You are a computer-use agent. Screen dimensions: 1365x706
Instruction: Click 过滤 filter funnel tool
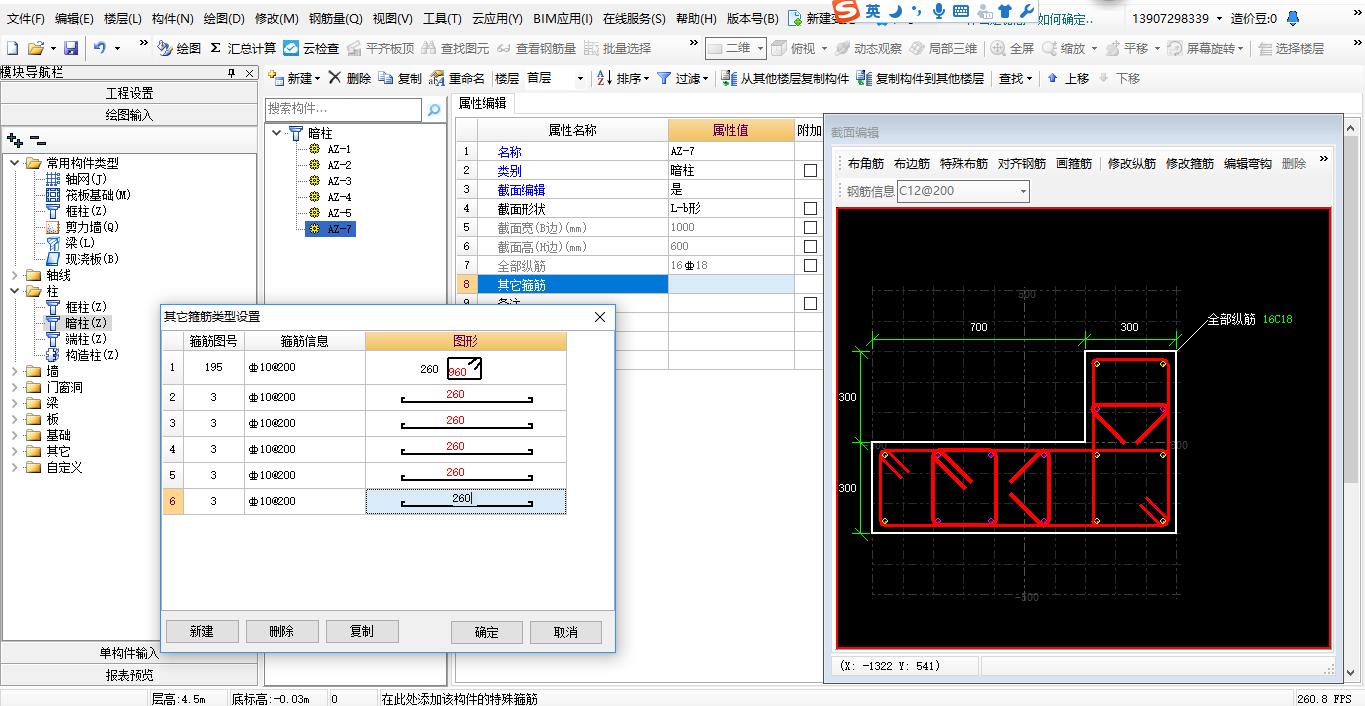coord(682,78)
